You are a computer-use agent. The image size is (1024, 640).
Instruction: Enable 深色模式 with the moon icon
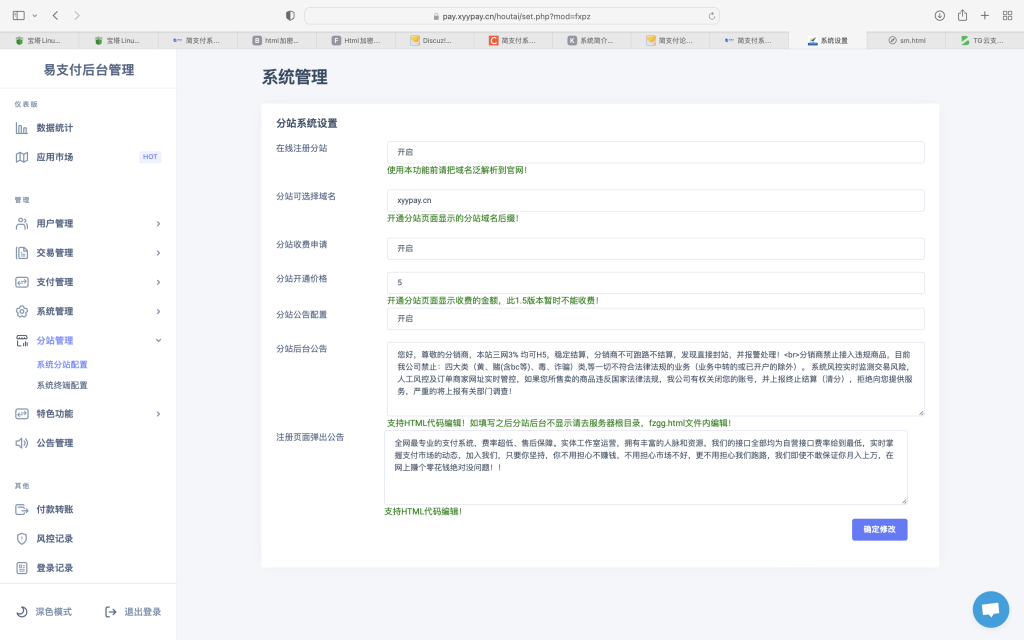coord(22,611)
